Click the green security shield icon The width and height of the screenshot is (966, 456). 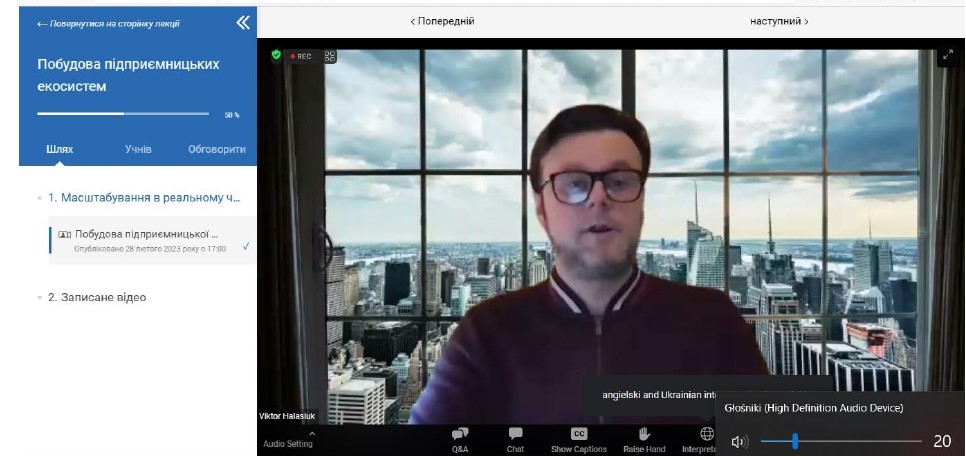[276, 55]
